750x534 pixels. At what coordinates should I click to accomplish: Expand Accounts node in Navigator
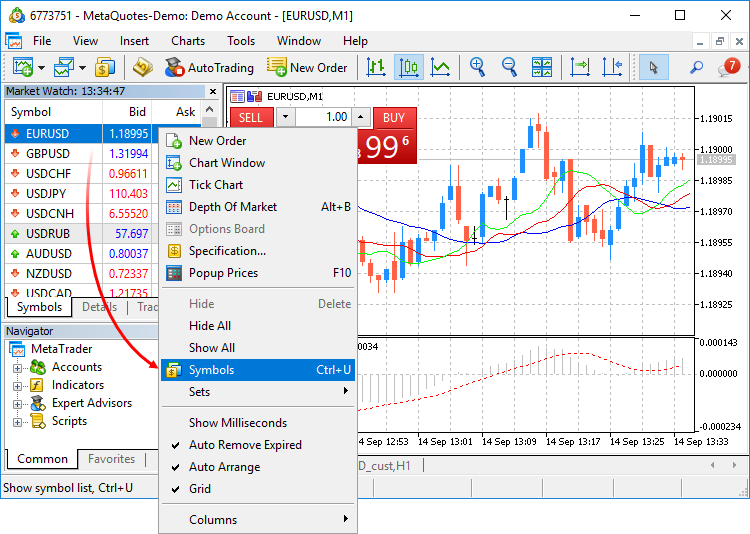[x=17, y=368]
